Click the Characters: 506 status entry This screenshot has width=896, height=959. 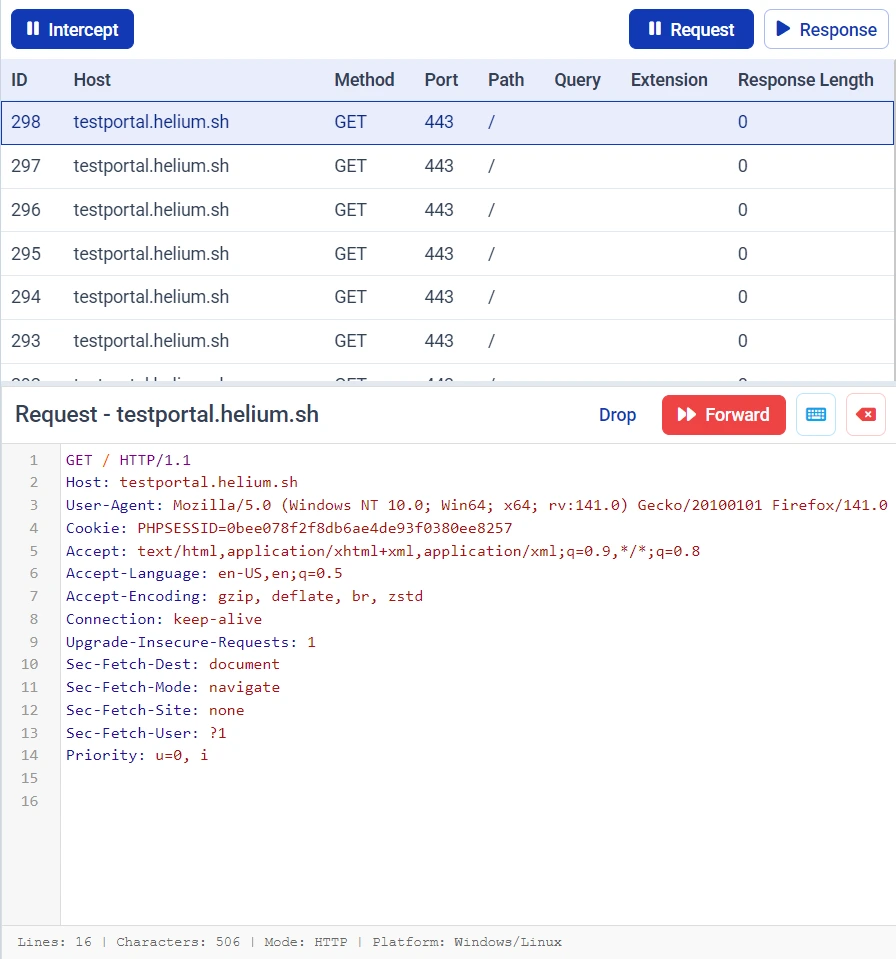tap(178, 942)
